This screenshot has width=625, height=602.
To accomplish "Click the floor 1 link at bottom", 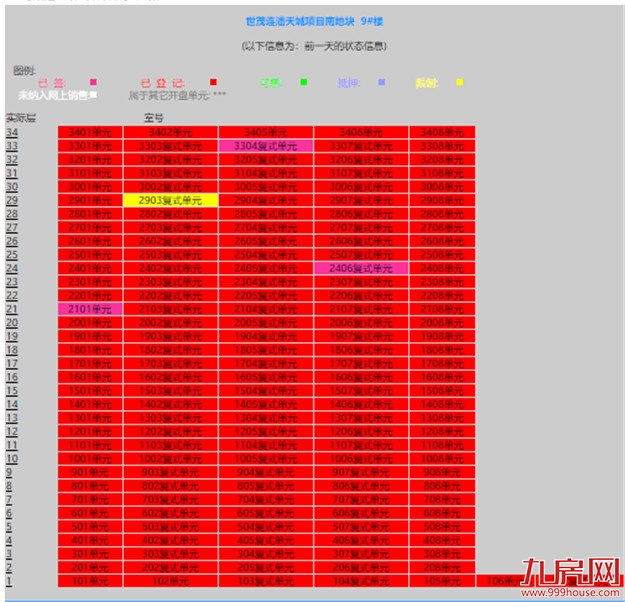I will (x=9, y=580).
